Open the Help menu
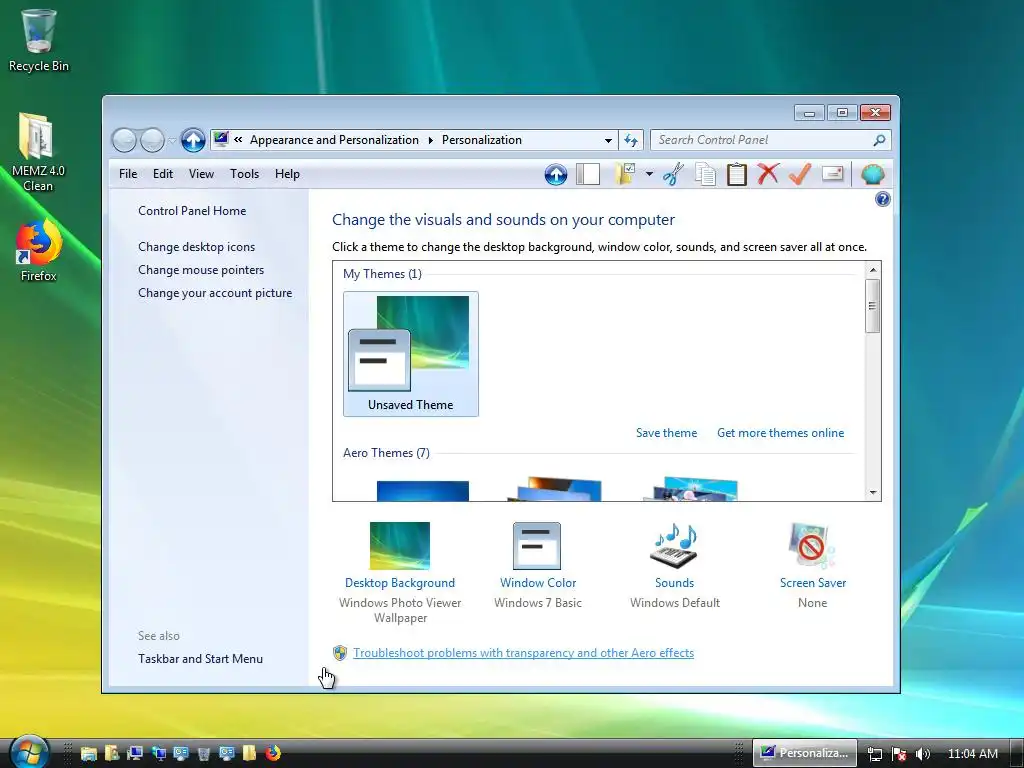1024x768 pixels. 287,174
